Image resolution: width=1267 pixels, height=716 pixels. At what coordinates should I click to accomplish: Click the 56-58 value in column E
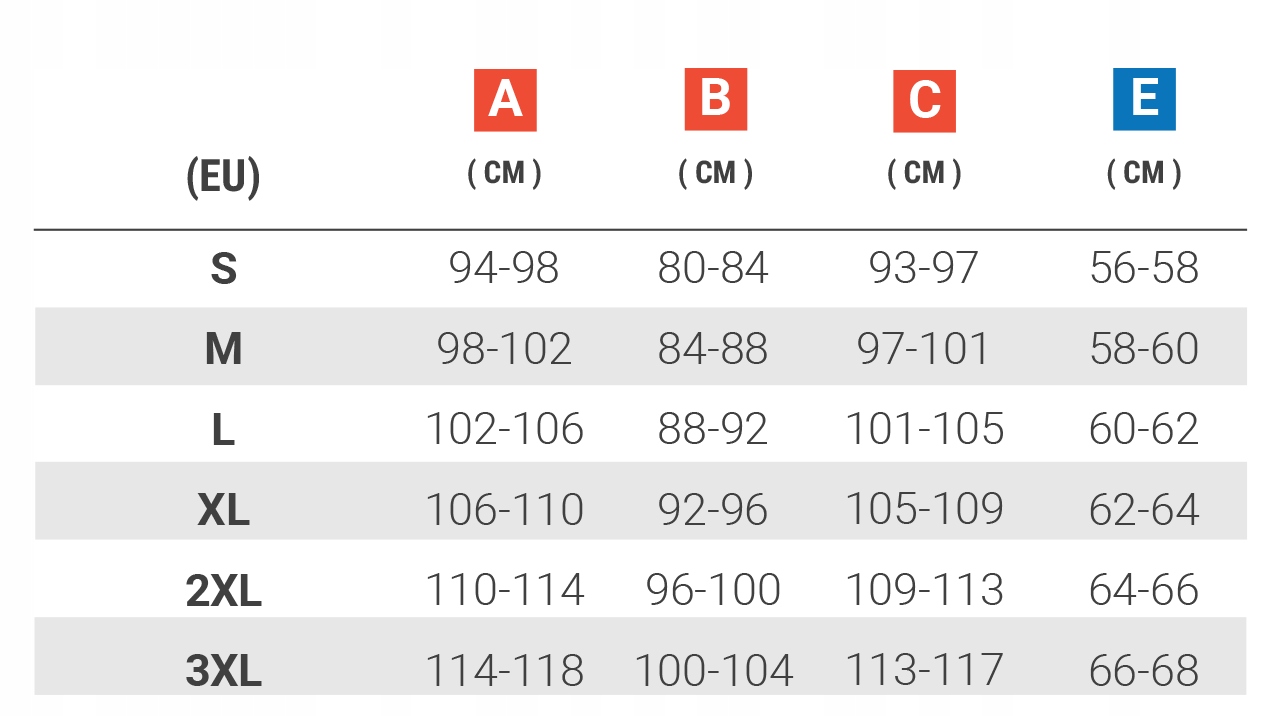[x=1144, y=268]
